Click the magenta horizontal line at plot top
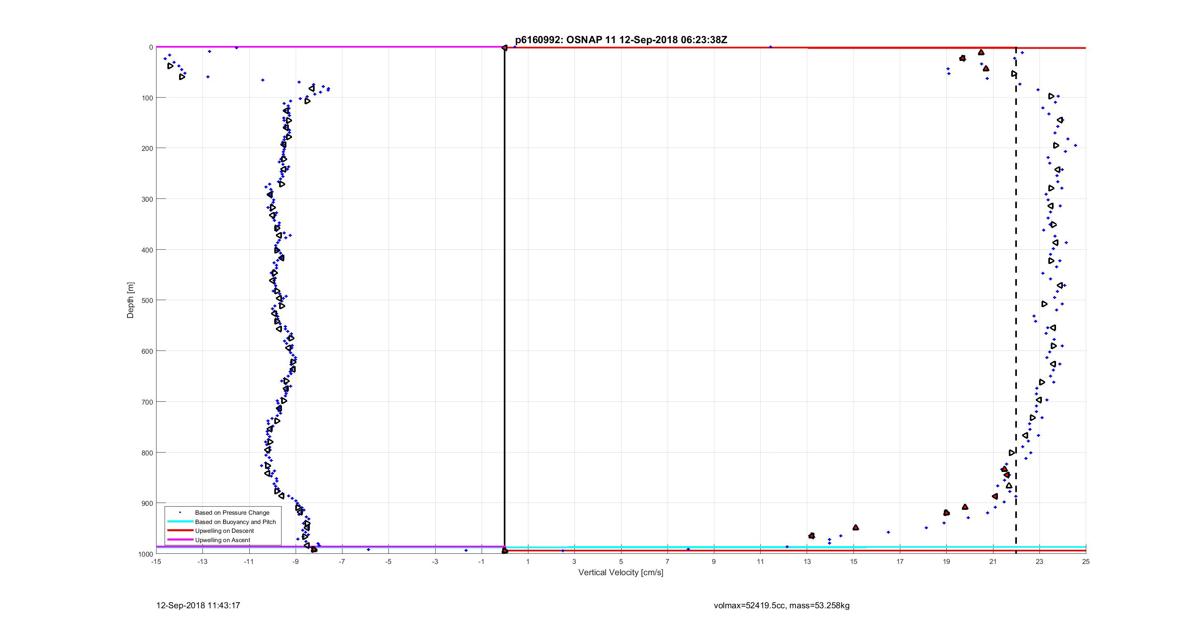 tap(330, 47)
